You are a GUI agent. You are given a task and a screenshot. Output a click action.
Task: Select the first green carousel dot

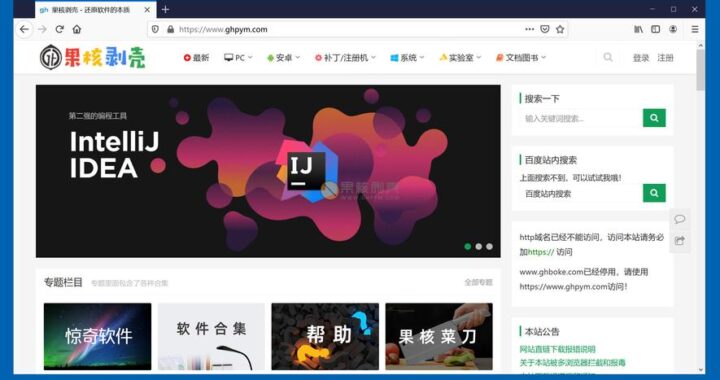(x=467, y=246)
